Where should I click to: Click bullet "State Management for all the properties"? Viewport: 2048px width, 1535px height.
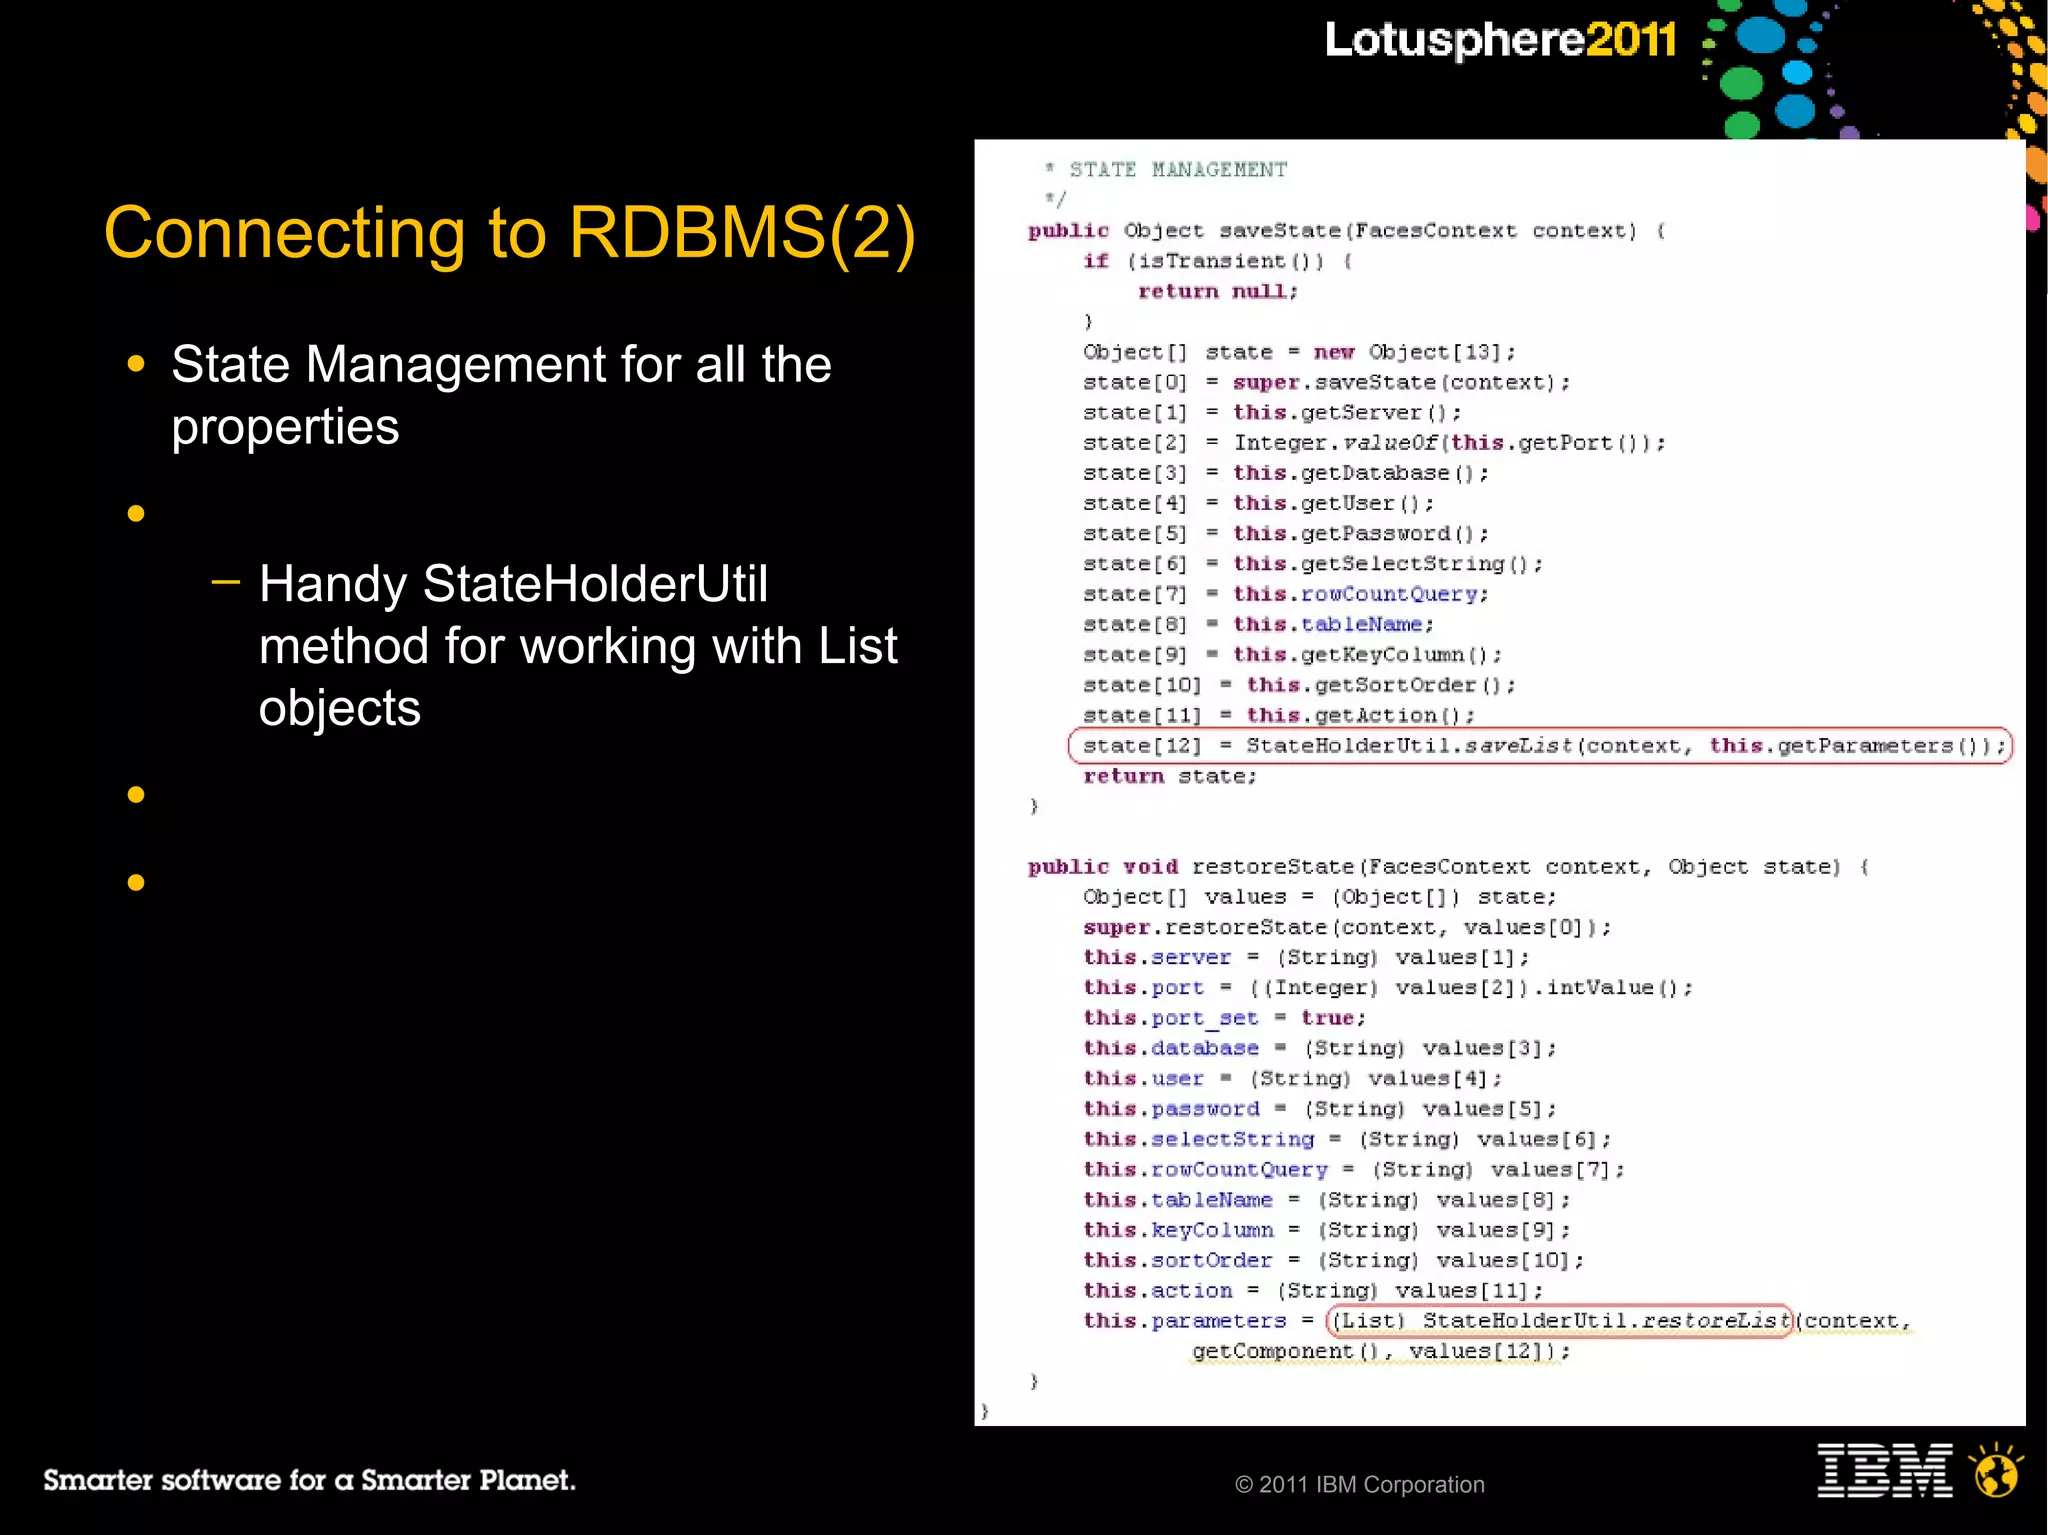click(501, 395)
